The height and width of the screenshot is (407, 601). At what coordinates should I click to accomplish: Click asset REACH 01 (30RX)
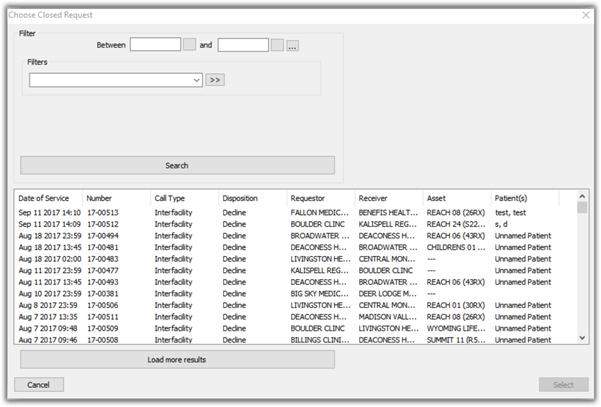pyautogui.click(x=456, y=305)
